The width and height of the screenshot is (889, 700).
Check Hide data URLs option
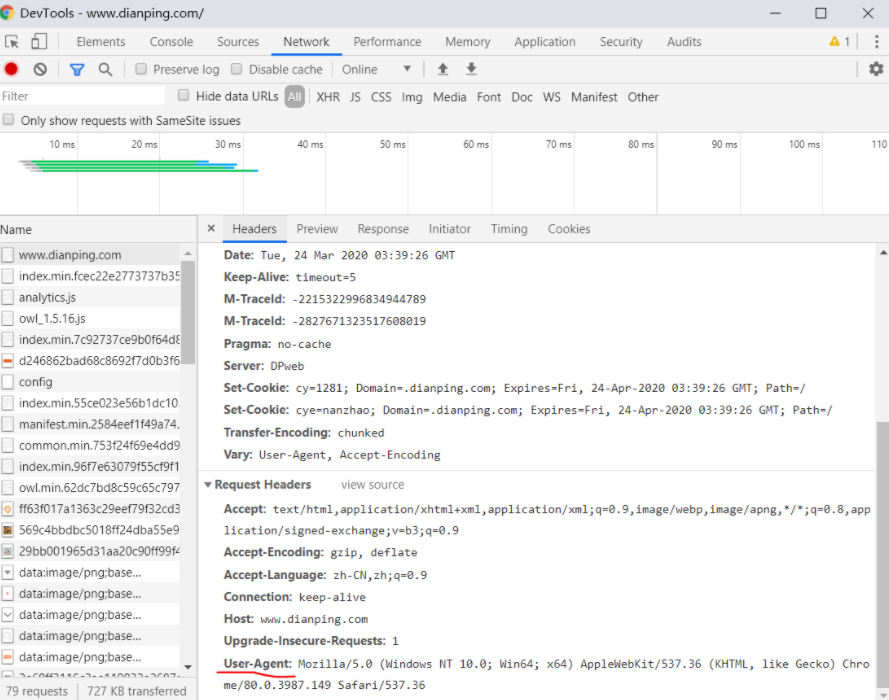click(183, 95)
